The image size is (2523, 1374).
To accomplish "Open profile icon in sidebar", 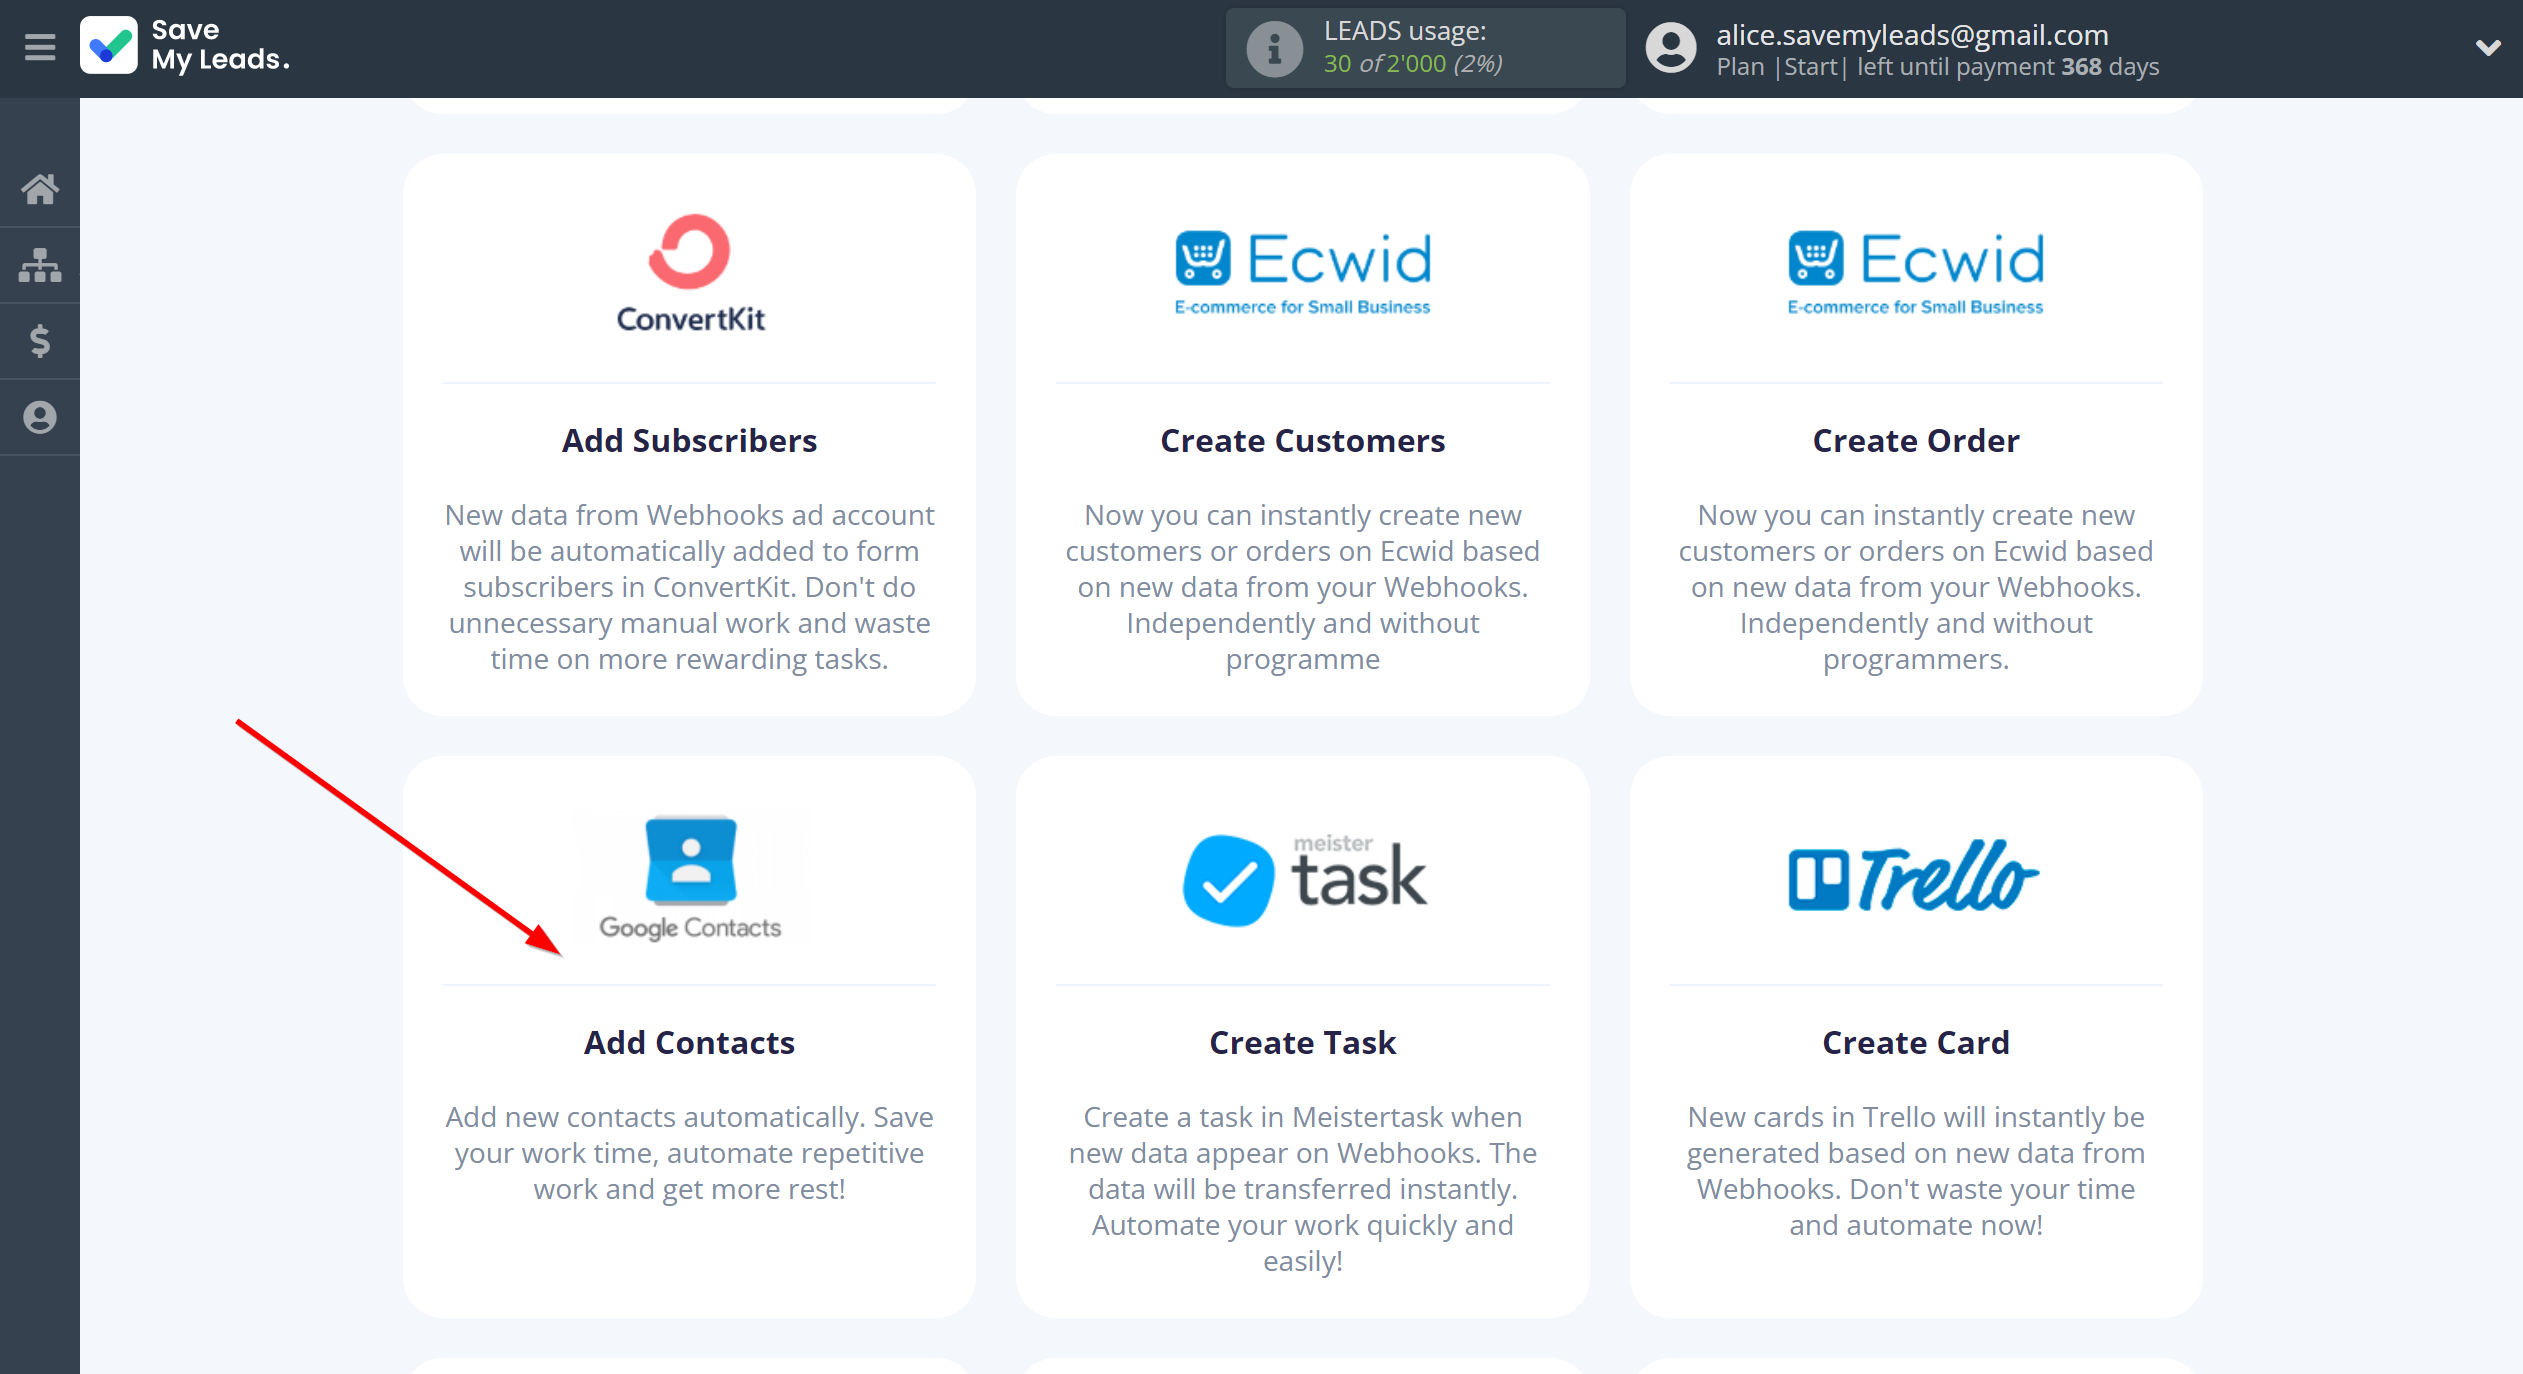I will 40,417.
